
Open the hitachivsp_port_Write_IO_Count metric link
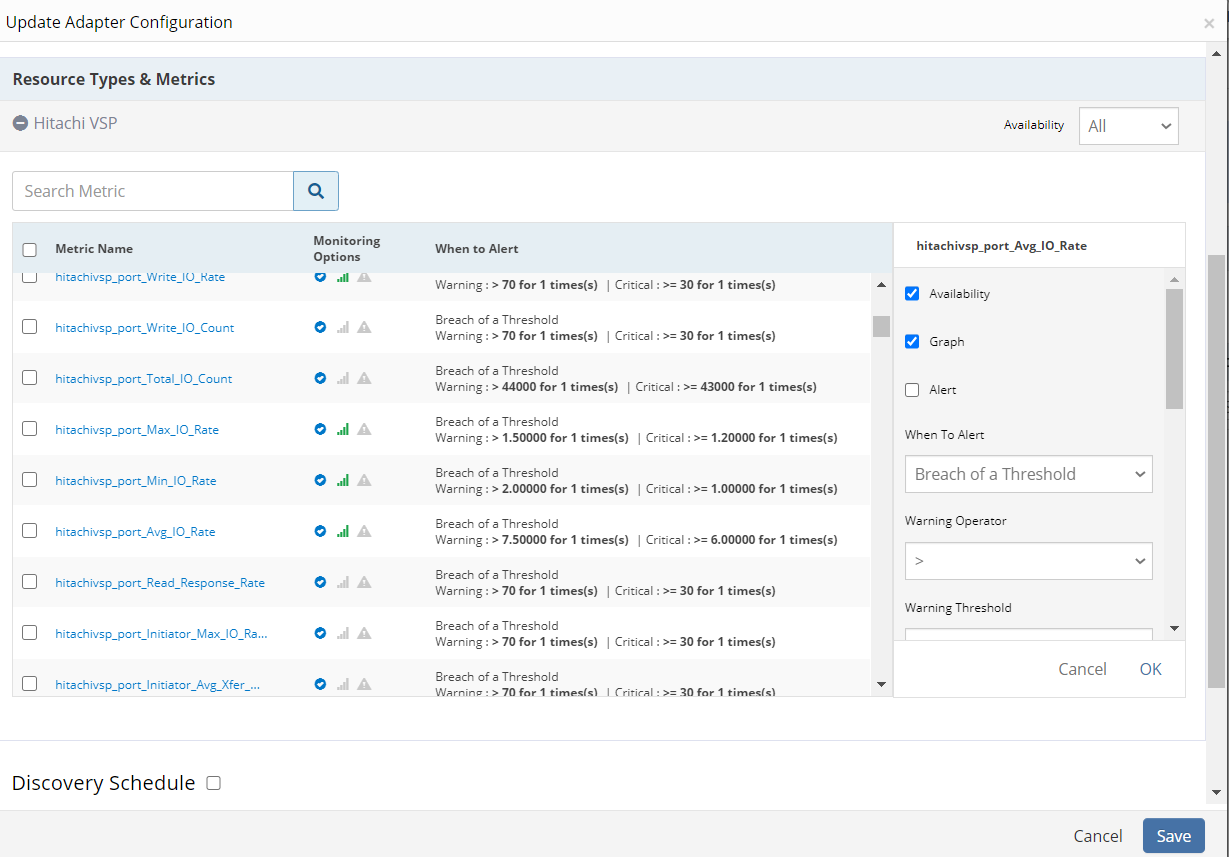145,328
